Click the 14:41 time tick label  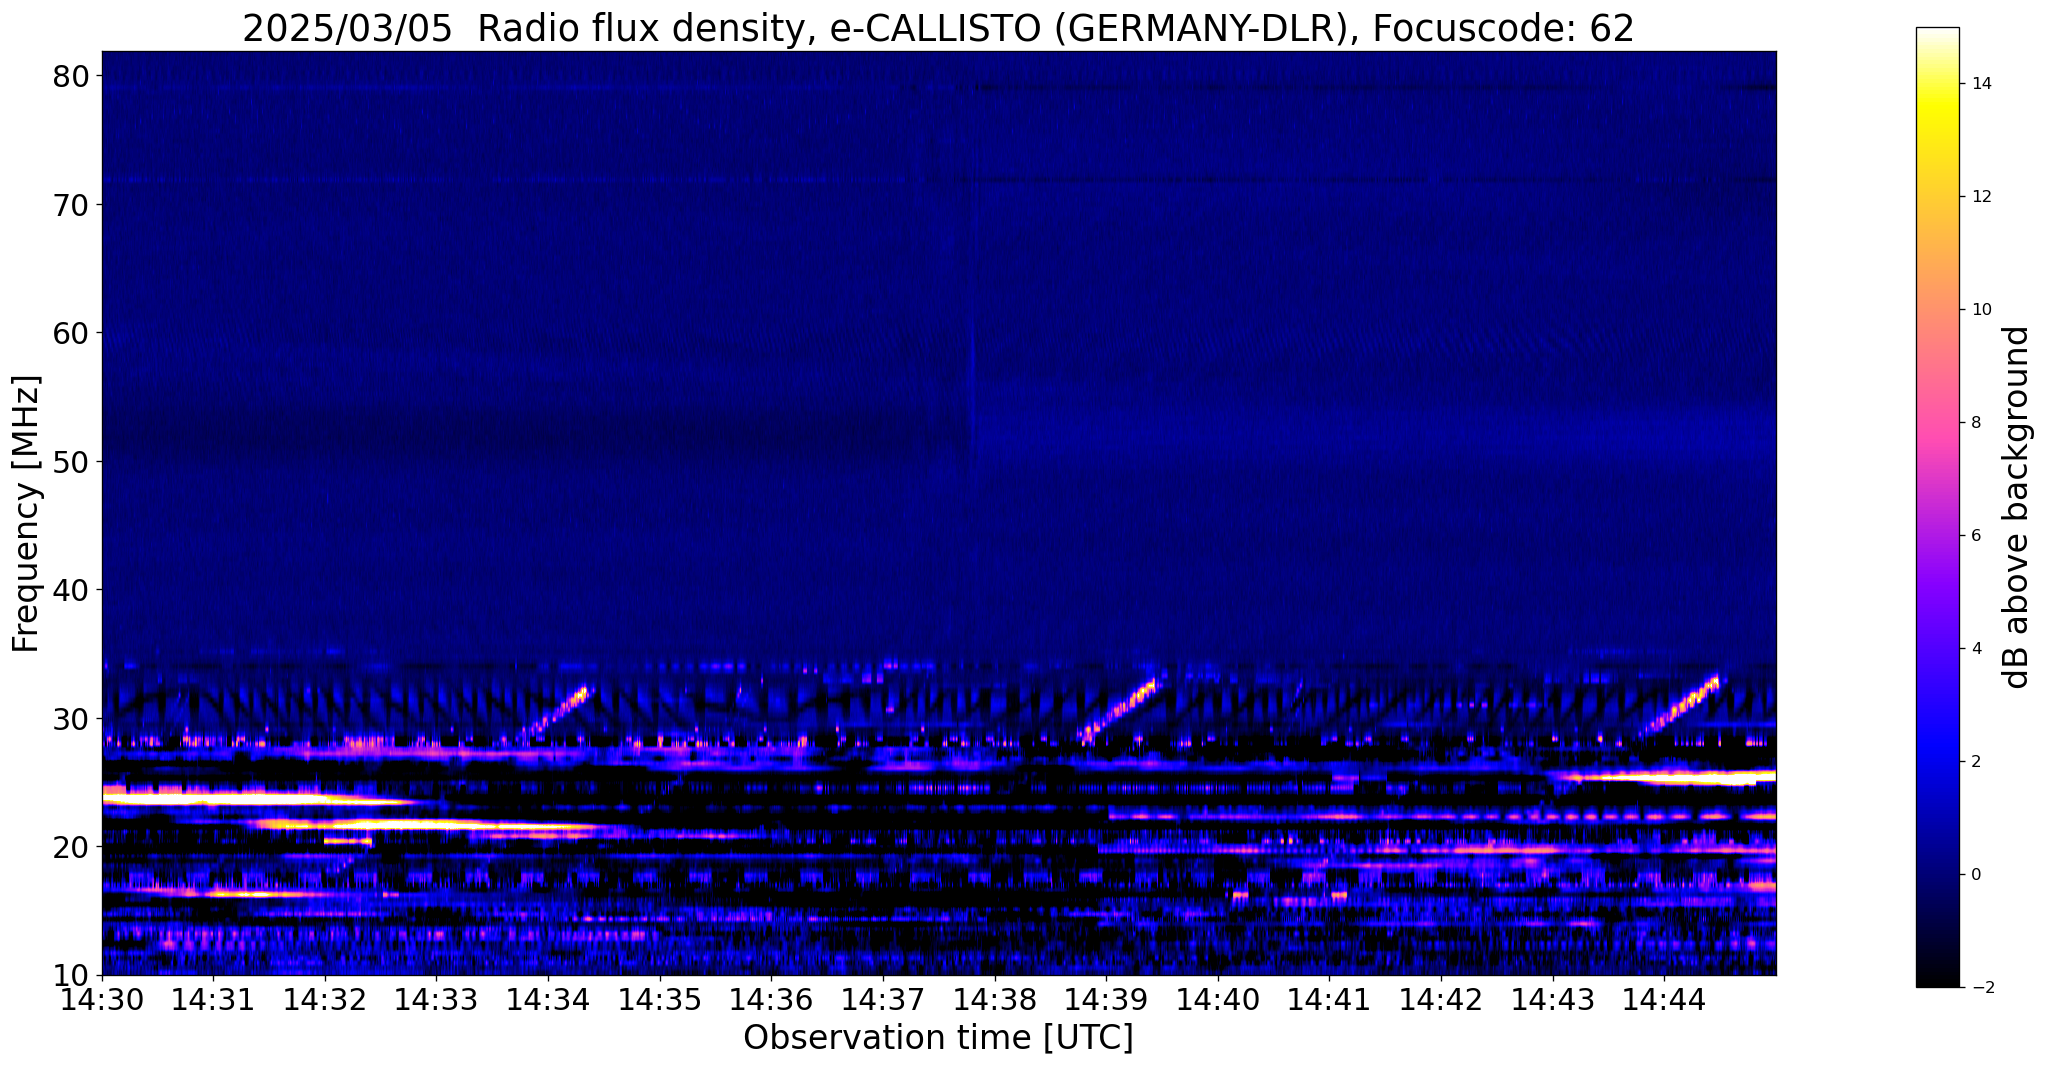(1330, 999)
